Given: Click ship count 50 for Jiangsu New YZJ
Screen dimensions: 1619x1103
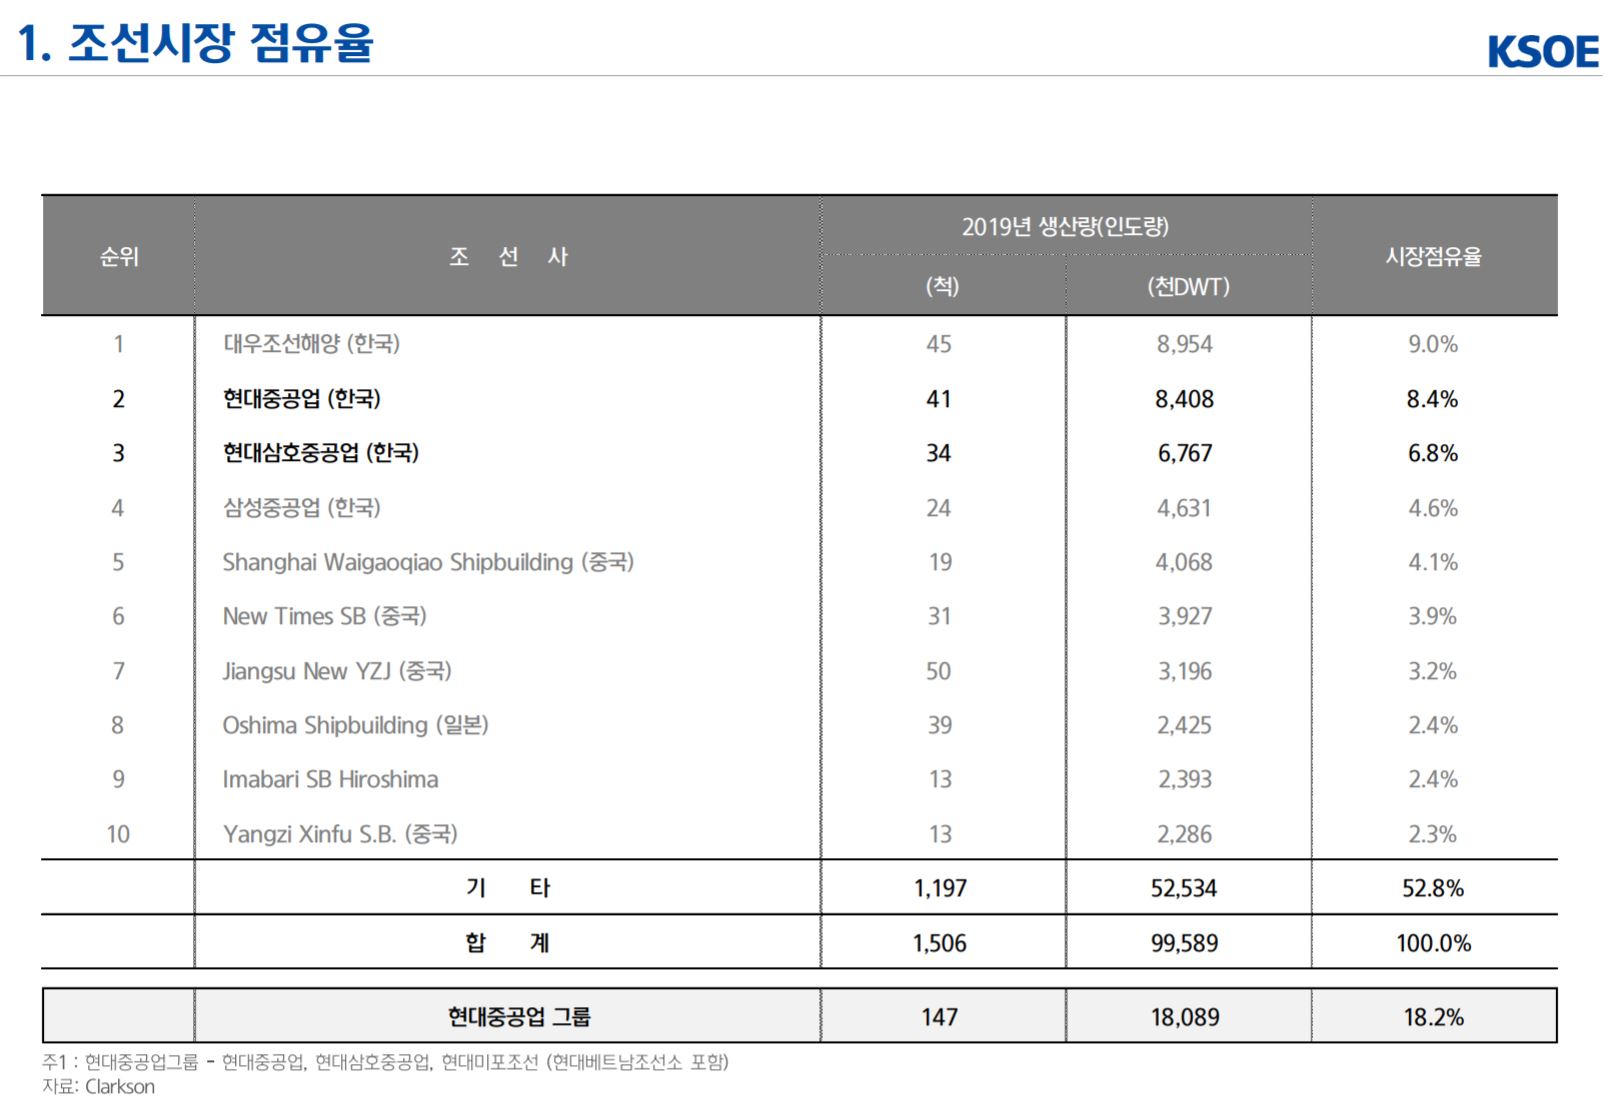Looking at the screenshot, I should coord(939,671).
